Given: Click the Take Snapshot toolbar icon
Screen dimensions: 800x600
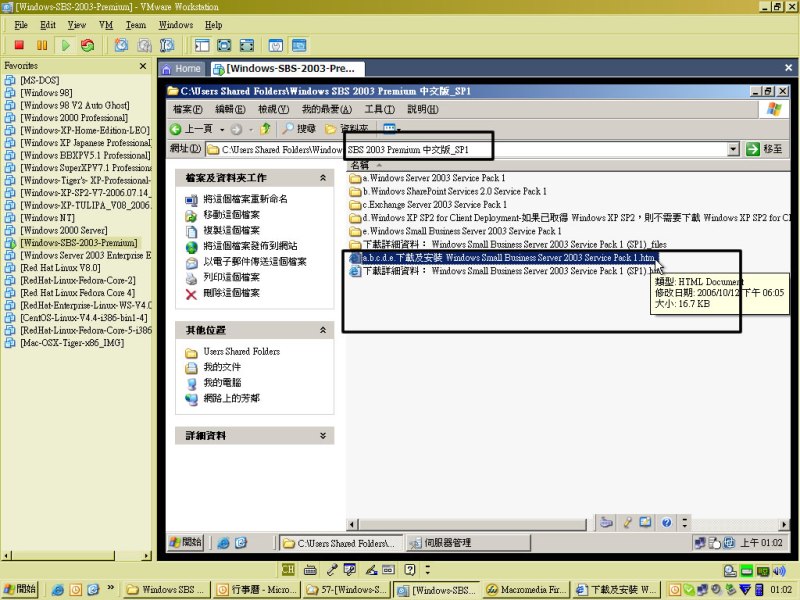Looking at the screenshot, I should [x=121, y=45].
